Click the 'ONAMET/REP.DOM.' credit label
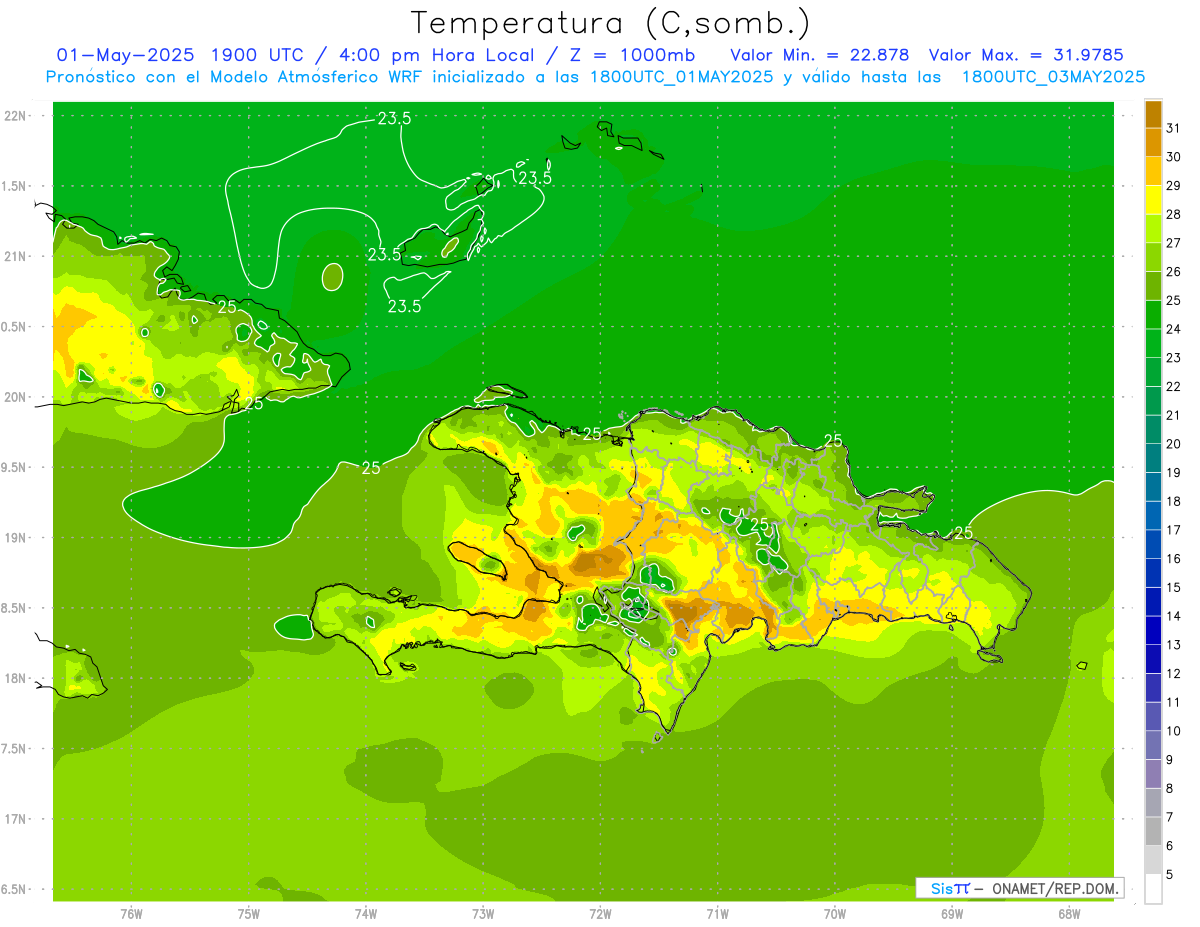Screen dimensions: 1200x927 [1054, 888]
